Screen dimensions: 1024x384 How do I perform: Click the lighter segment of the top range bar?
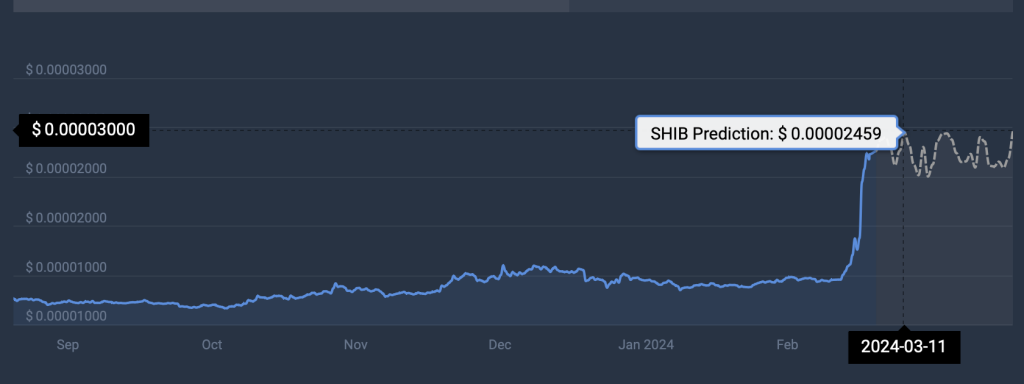point(291,5)
